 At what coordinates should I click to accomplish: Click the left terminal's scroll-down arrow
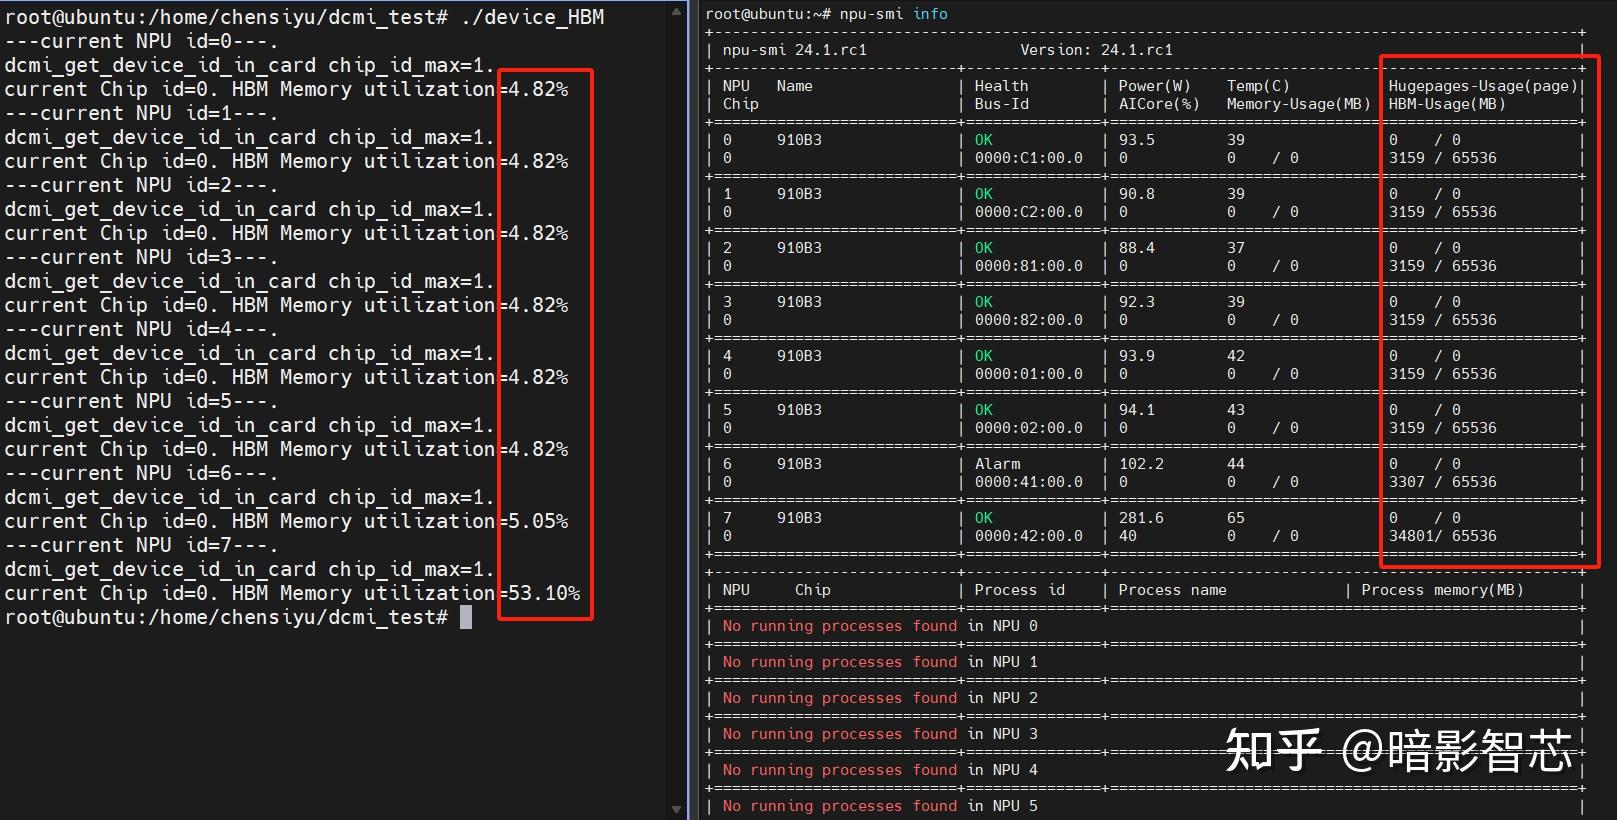pos(677,809)
